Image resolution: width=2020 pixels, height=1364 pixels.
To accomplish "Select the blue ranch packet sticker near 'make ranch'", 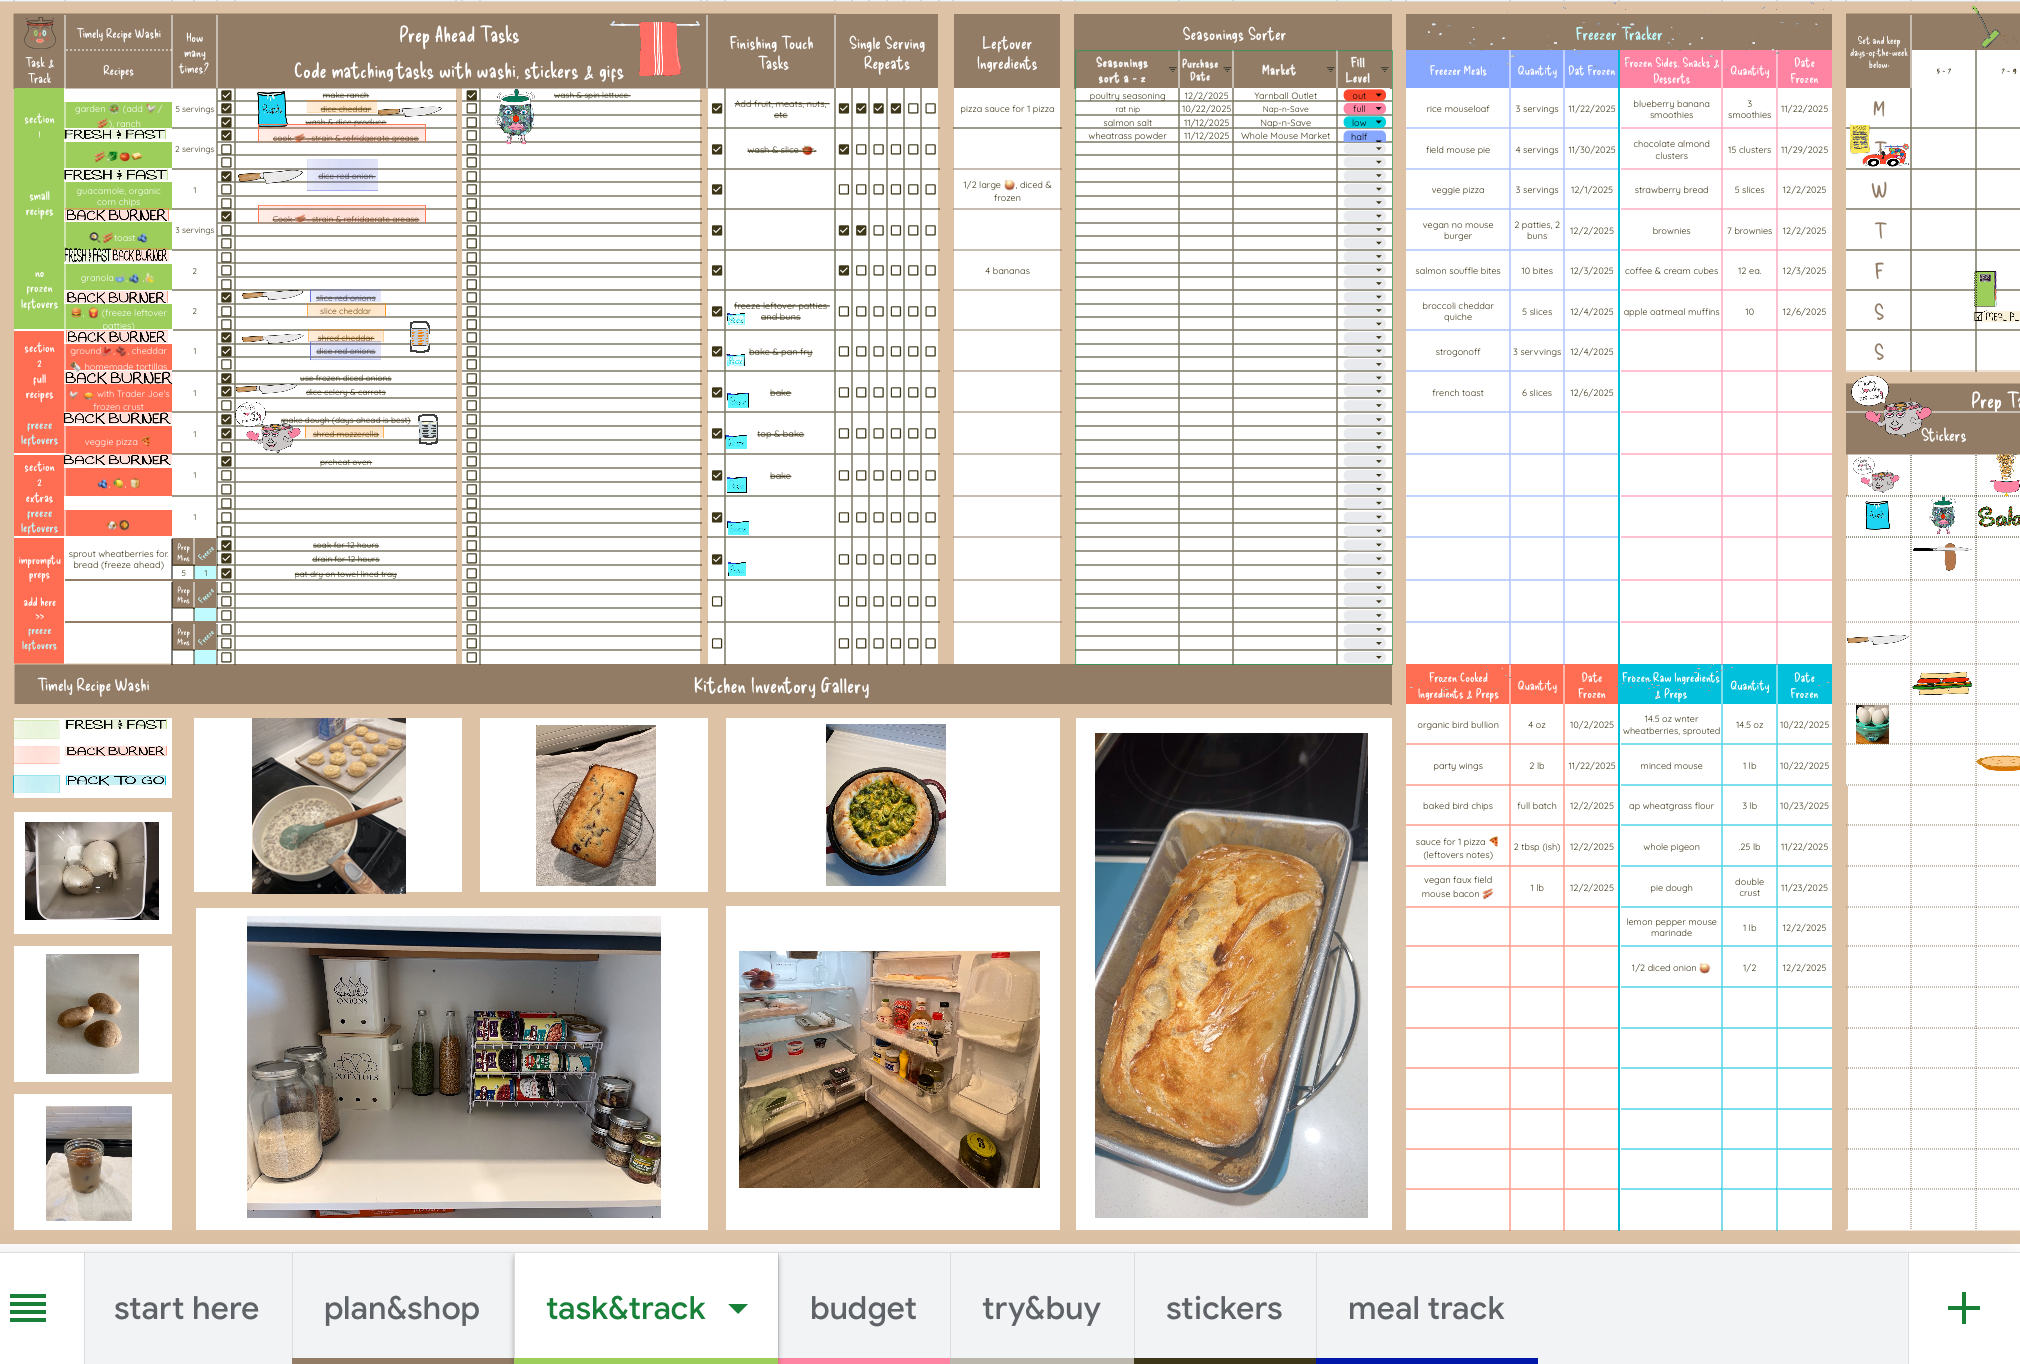I will (x=272, y=108).
